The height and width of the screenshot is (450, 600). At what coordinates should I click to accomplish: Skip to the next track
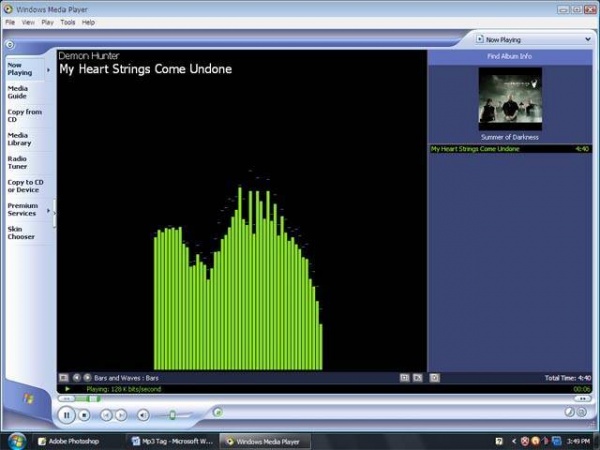coord(121,415)
